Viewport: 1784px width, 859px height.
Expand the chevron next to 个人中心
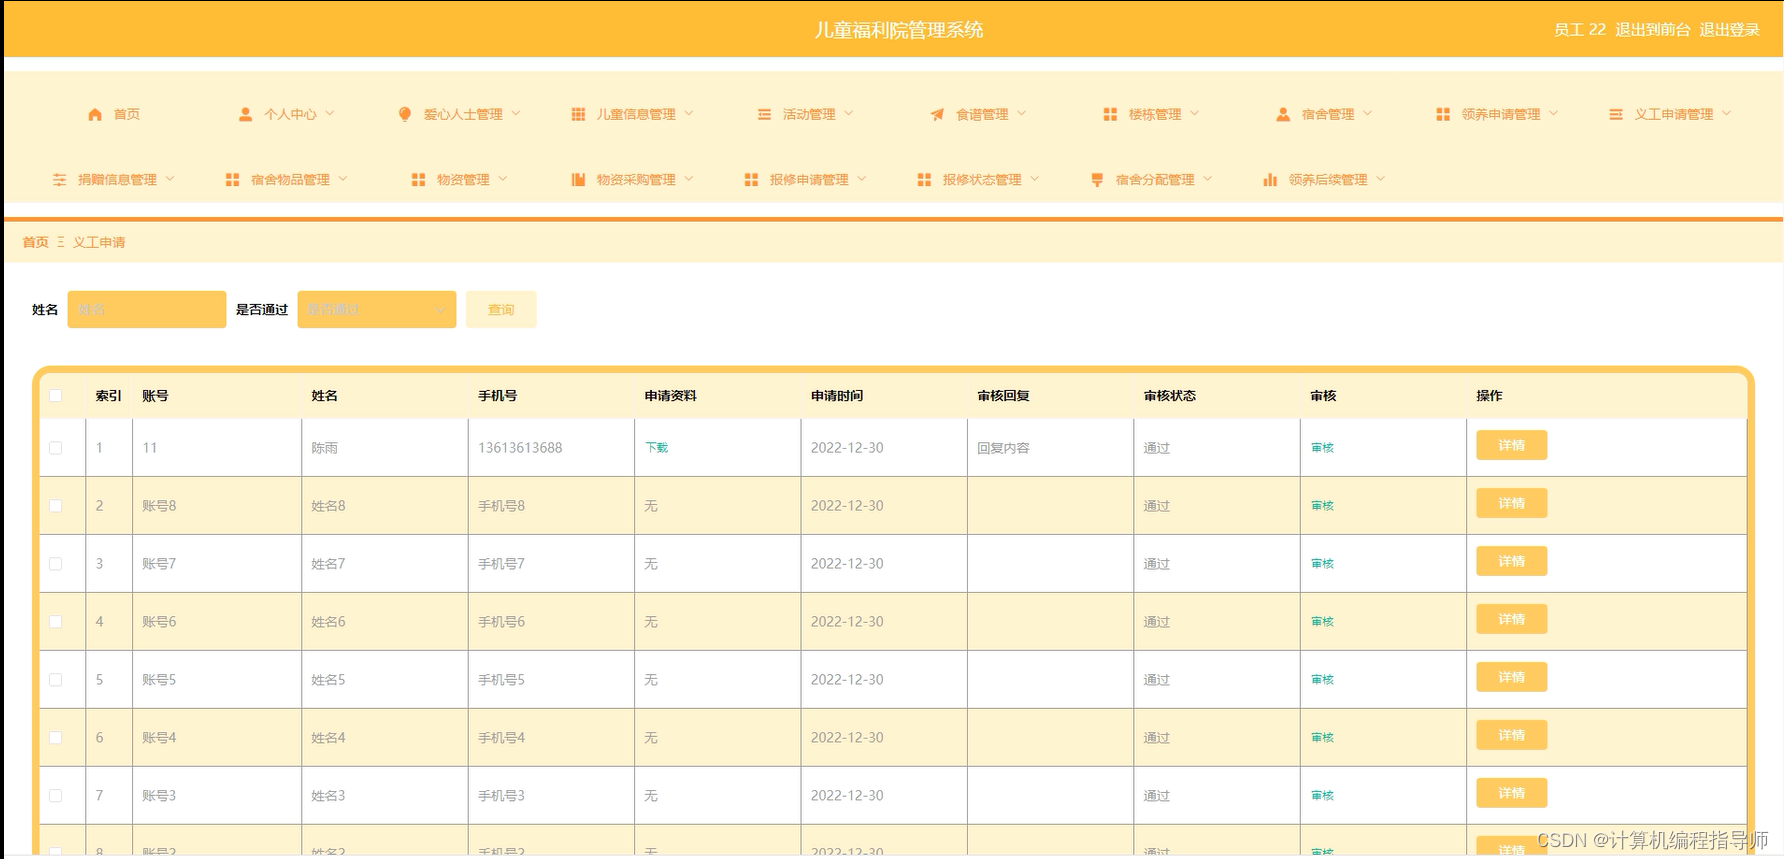click(330, 114)
